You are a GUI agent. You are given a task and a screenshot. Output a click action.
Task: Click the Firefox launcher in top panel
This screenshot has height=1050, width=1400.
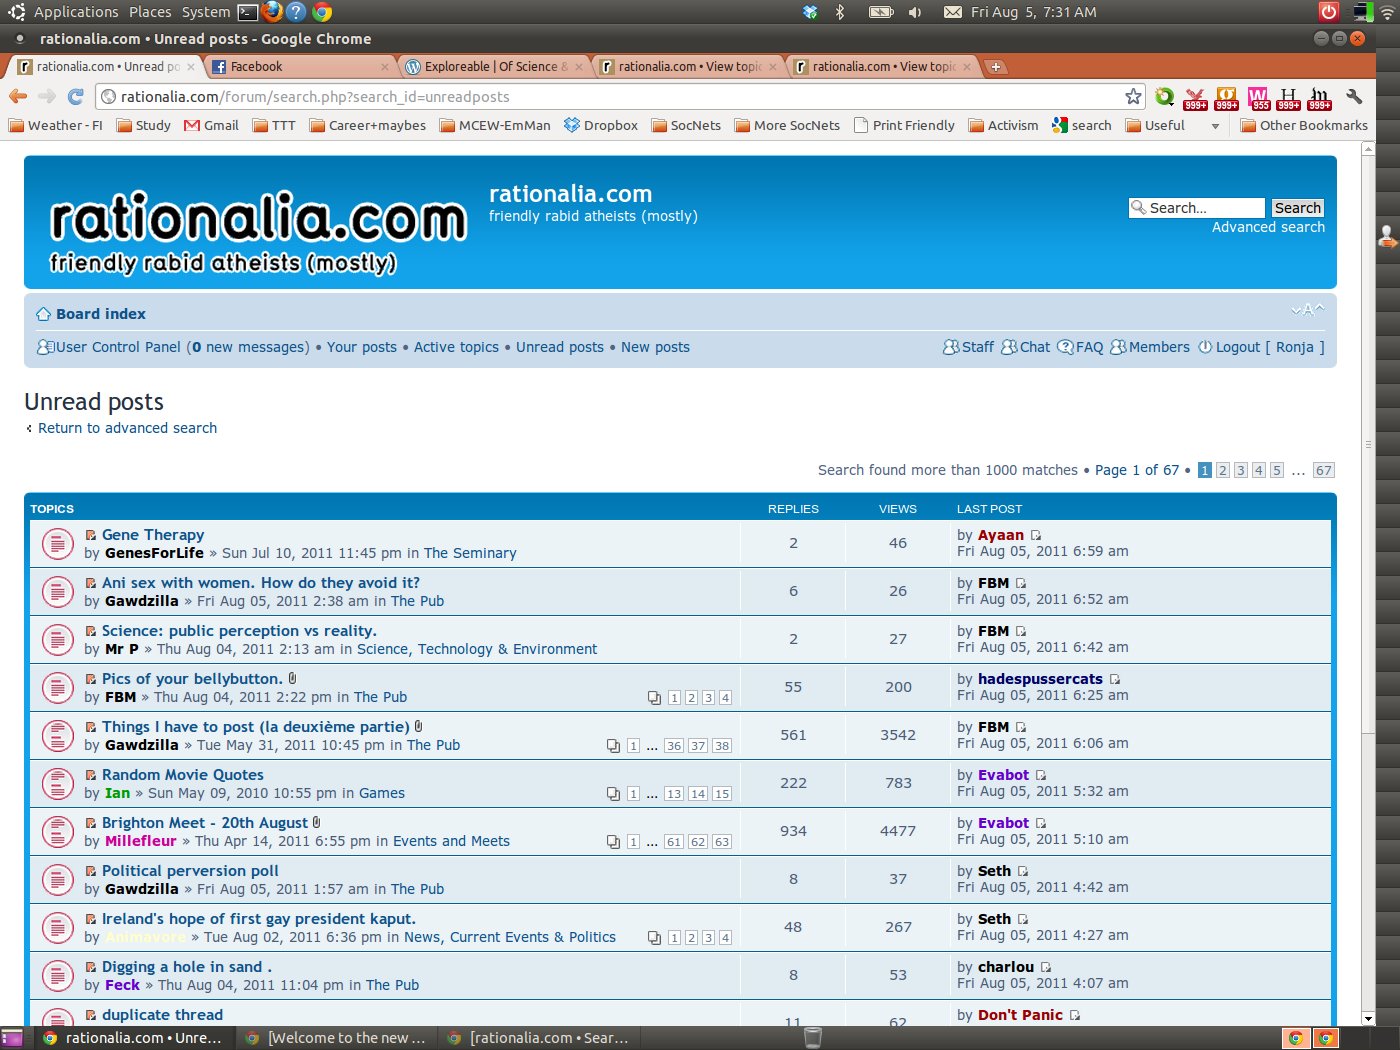point(272,12)
